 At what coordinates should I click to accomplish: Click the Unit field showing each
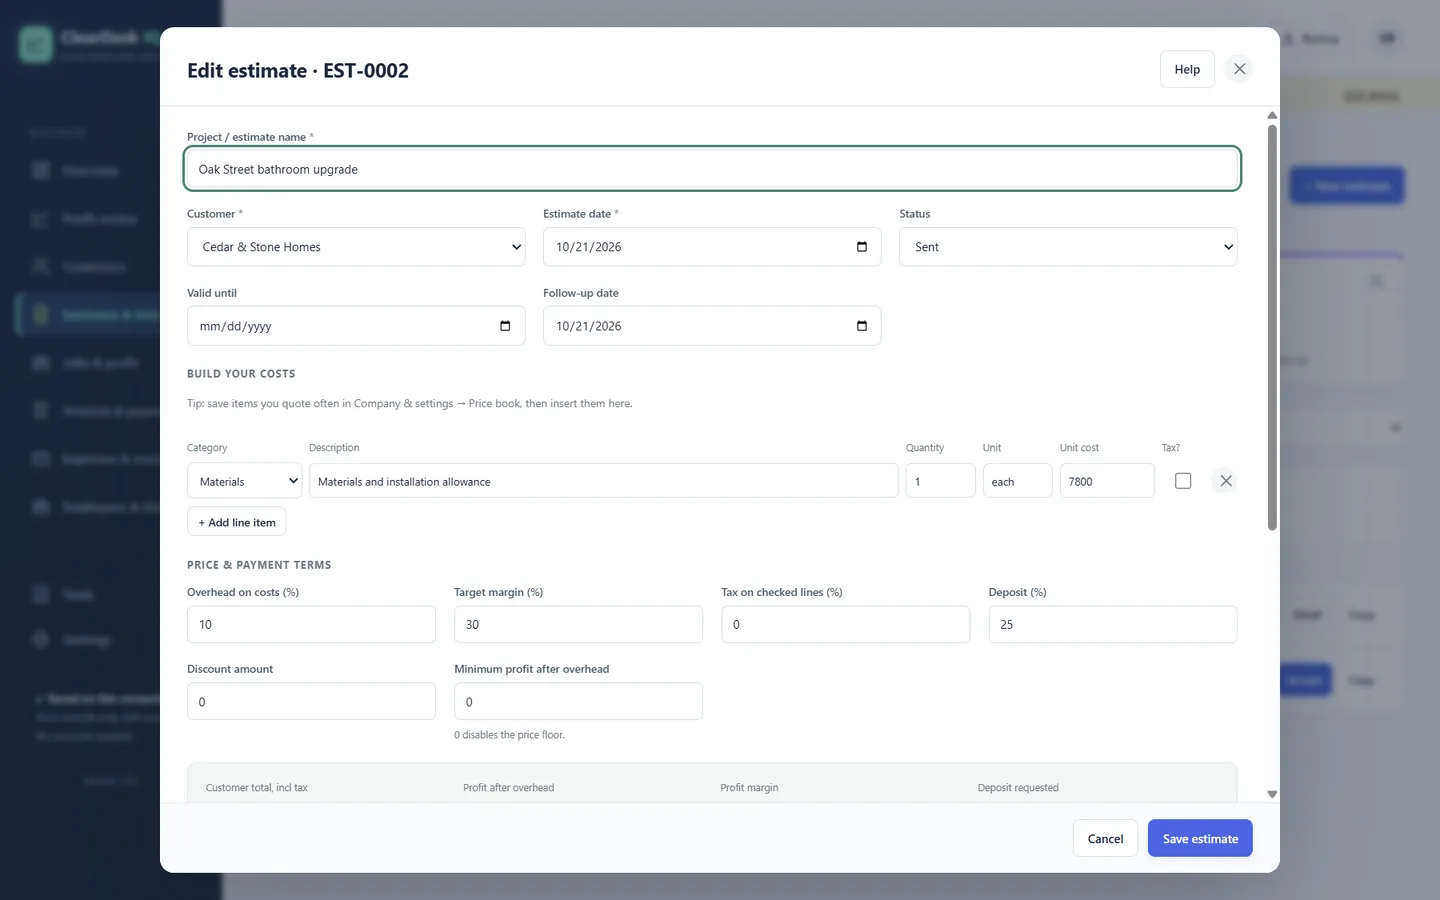click(x=1017, y=481)
